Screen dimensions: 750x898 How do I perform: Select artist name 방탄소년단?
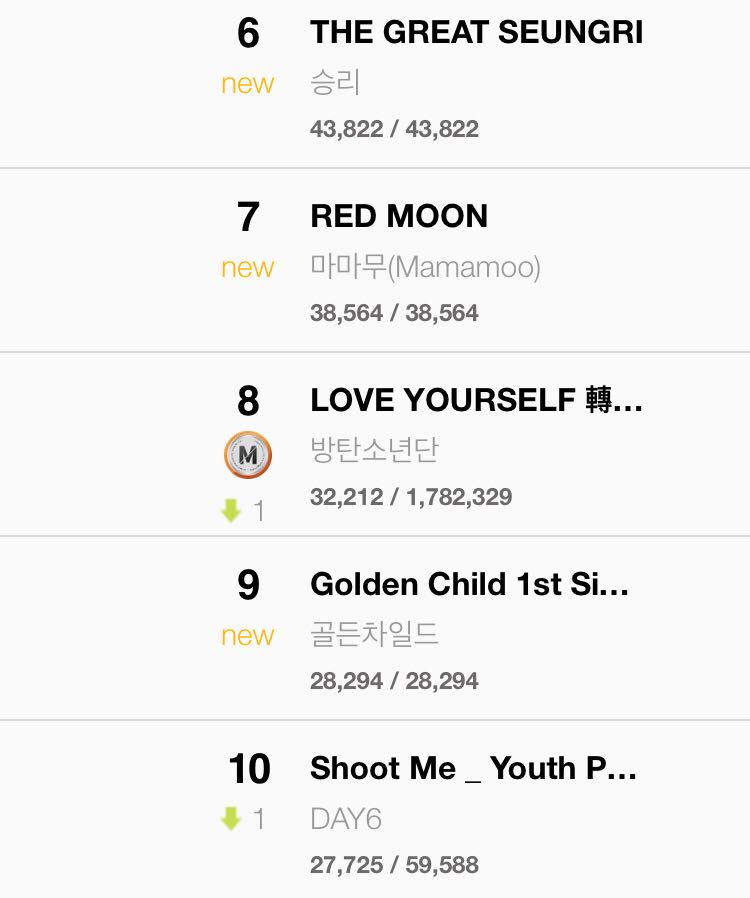coord(374,450)
